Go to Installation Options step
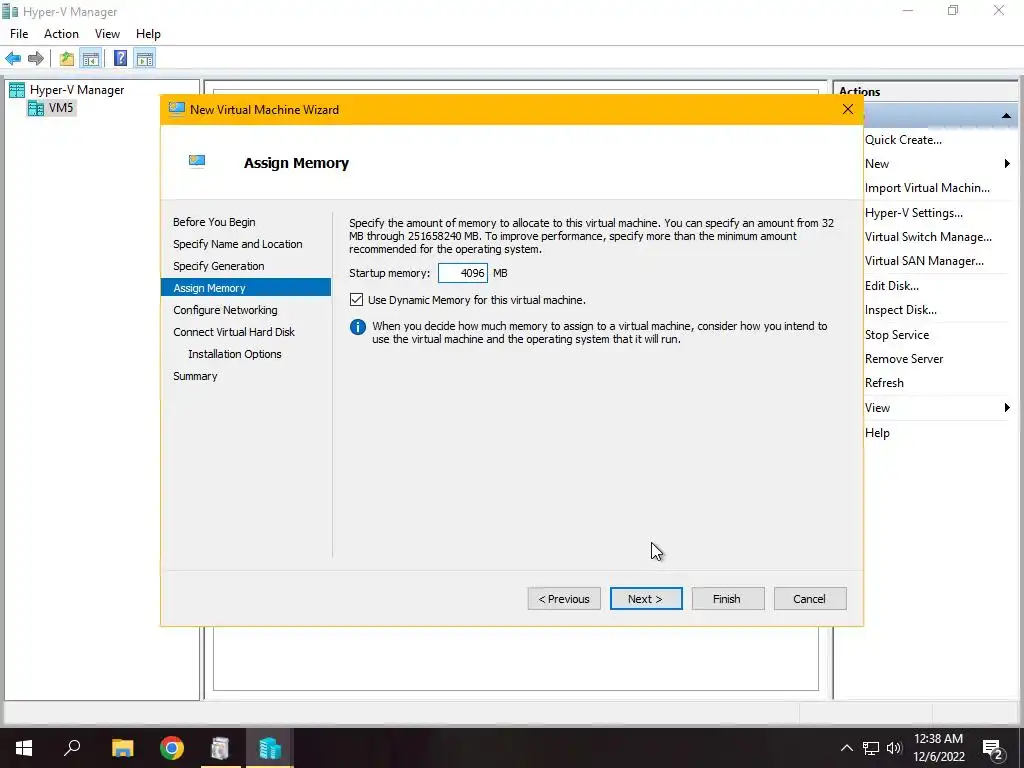1024x768 pixels. pos(235,354)
